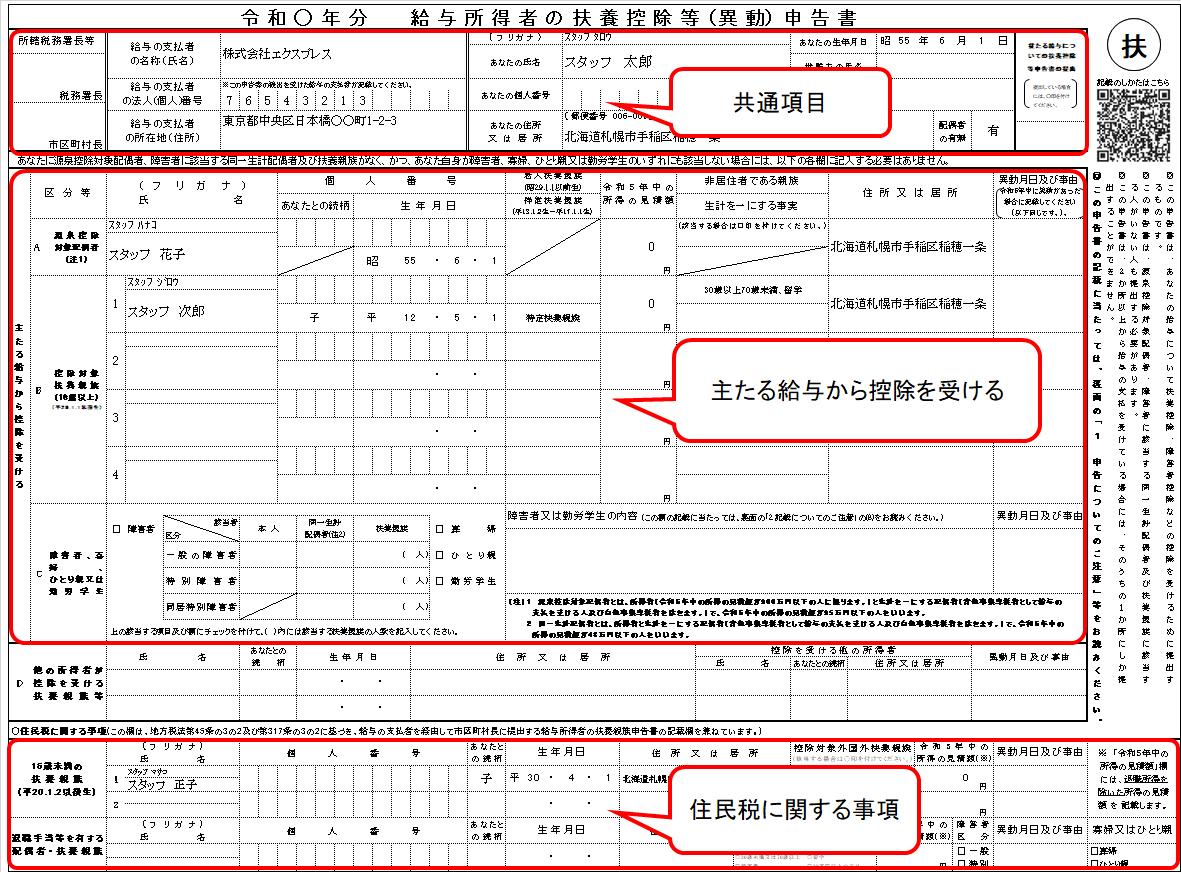1181x872 pixels.
Task: Click the 30歳以上70歳未満、留学 text
Action: tap(752, 291)
